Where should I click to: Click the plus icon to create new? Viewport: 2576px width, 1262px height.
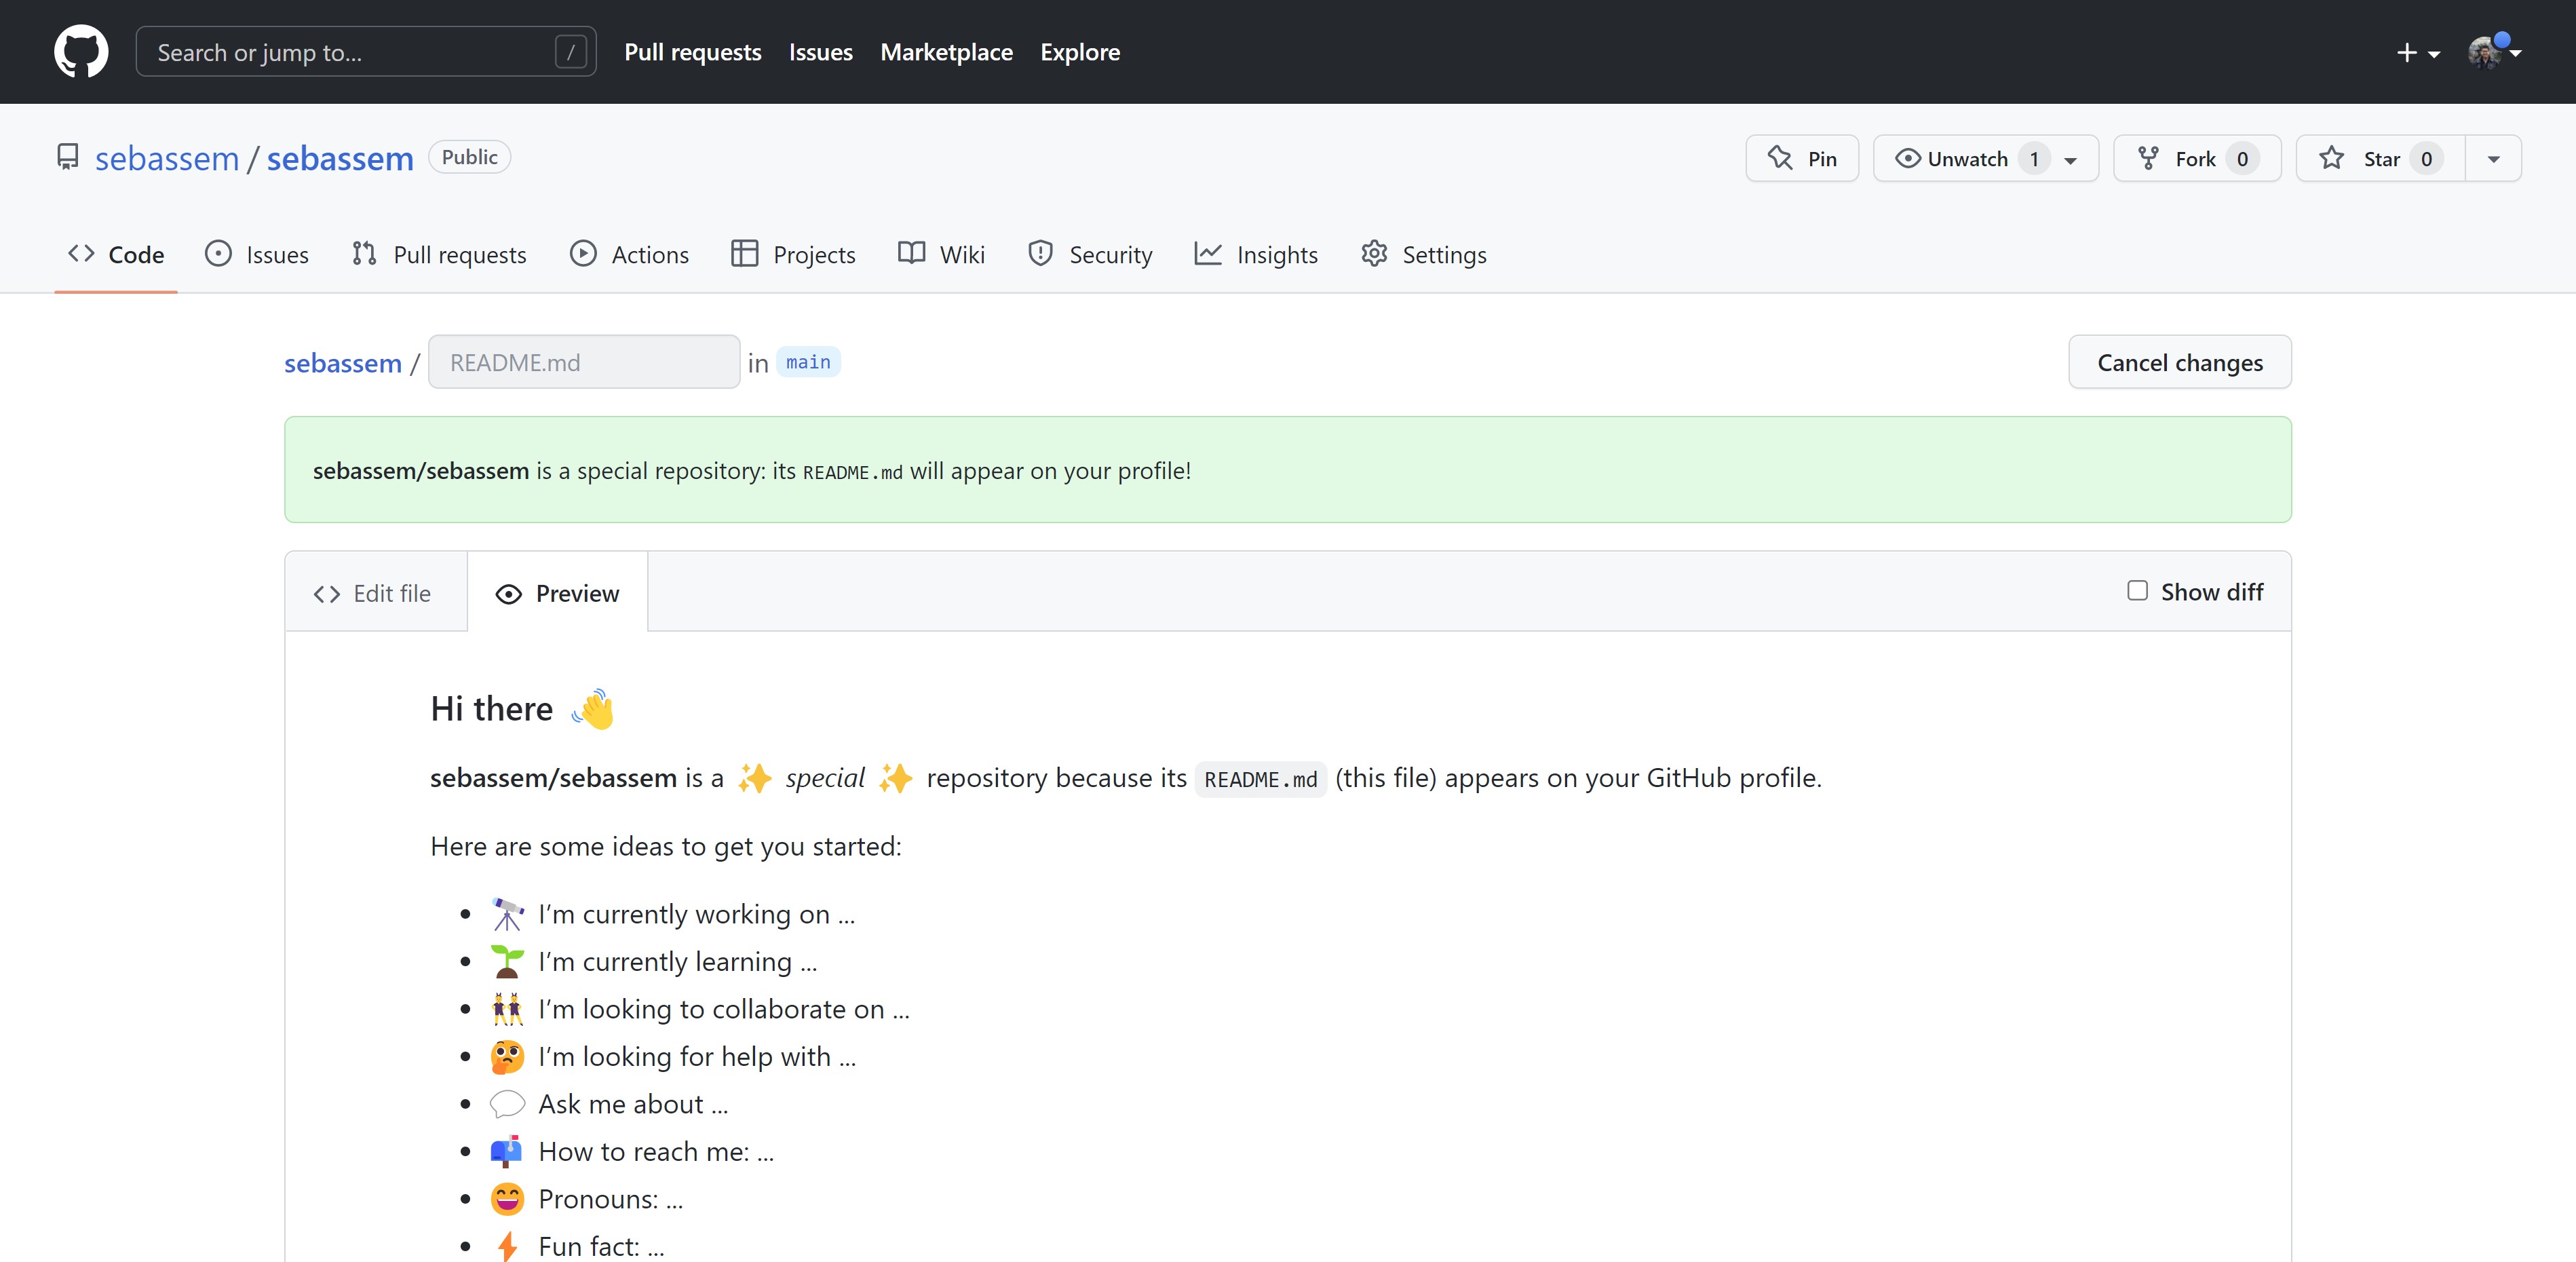coord(2407,52)
